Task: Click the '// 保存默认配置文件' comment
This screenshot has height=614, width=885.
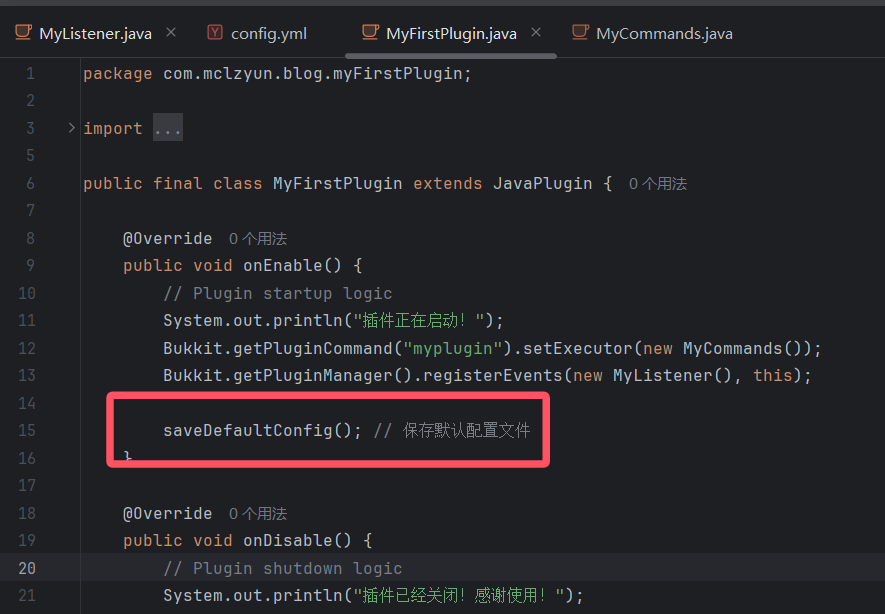Action: [452, 431]
